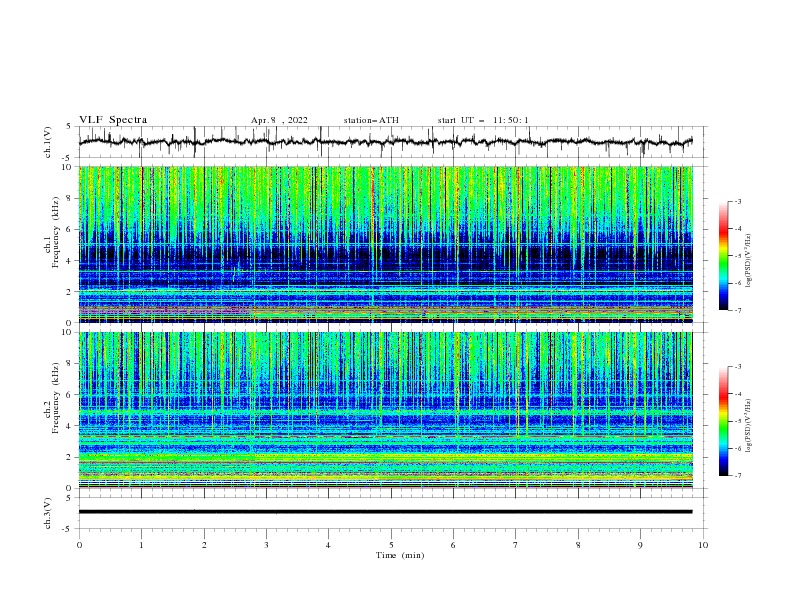Click the "2" kHz tick on ch.2 frequency axis

point(71,457)
